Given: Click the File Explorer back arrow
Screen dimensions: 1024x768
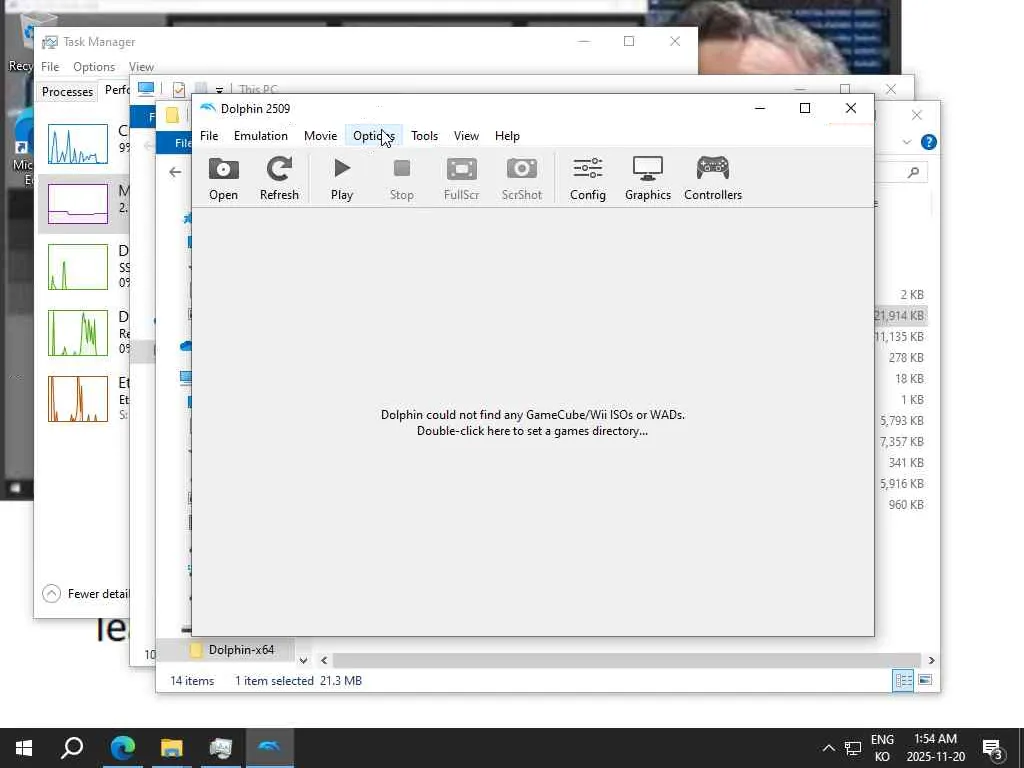Looking at the screenshot, I should (175, 172).
